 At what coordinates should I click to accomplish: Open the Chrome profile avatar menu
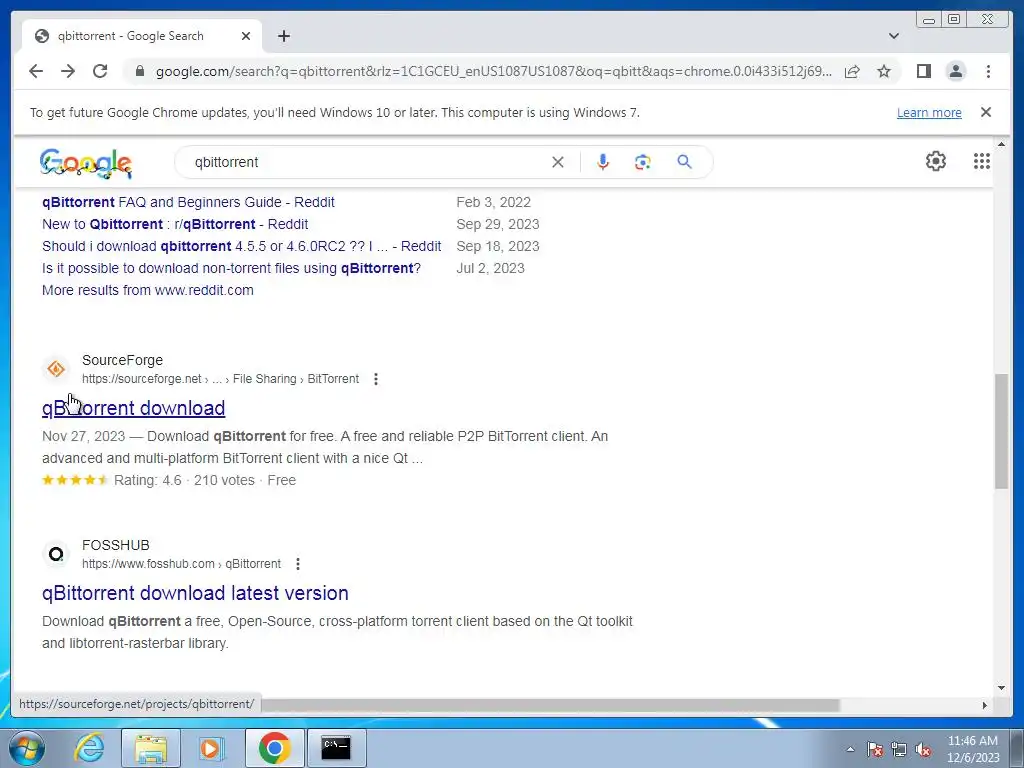(956, 71)
